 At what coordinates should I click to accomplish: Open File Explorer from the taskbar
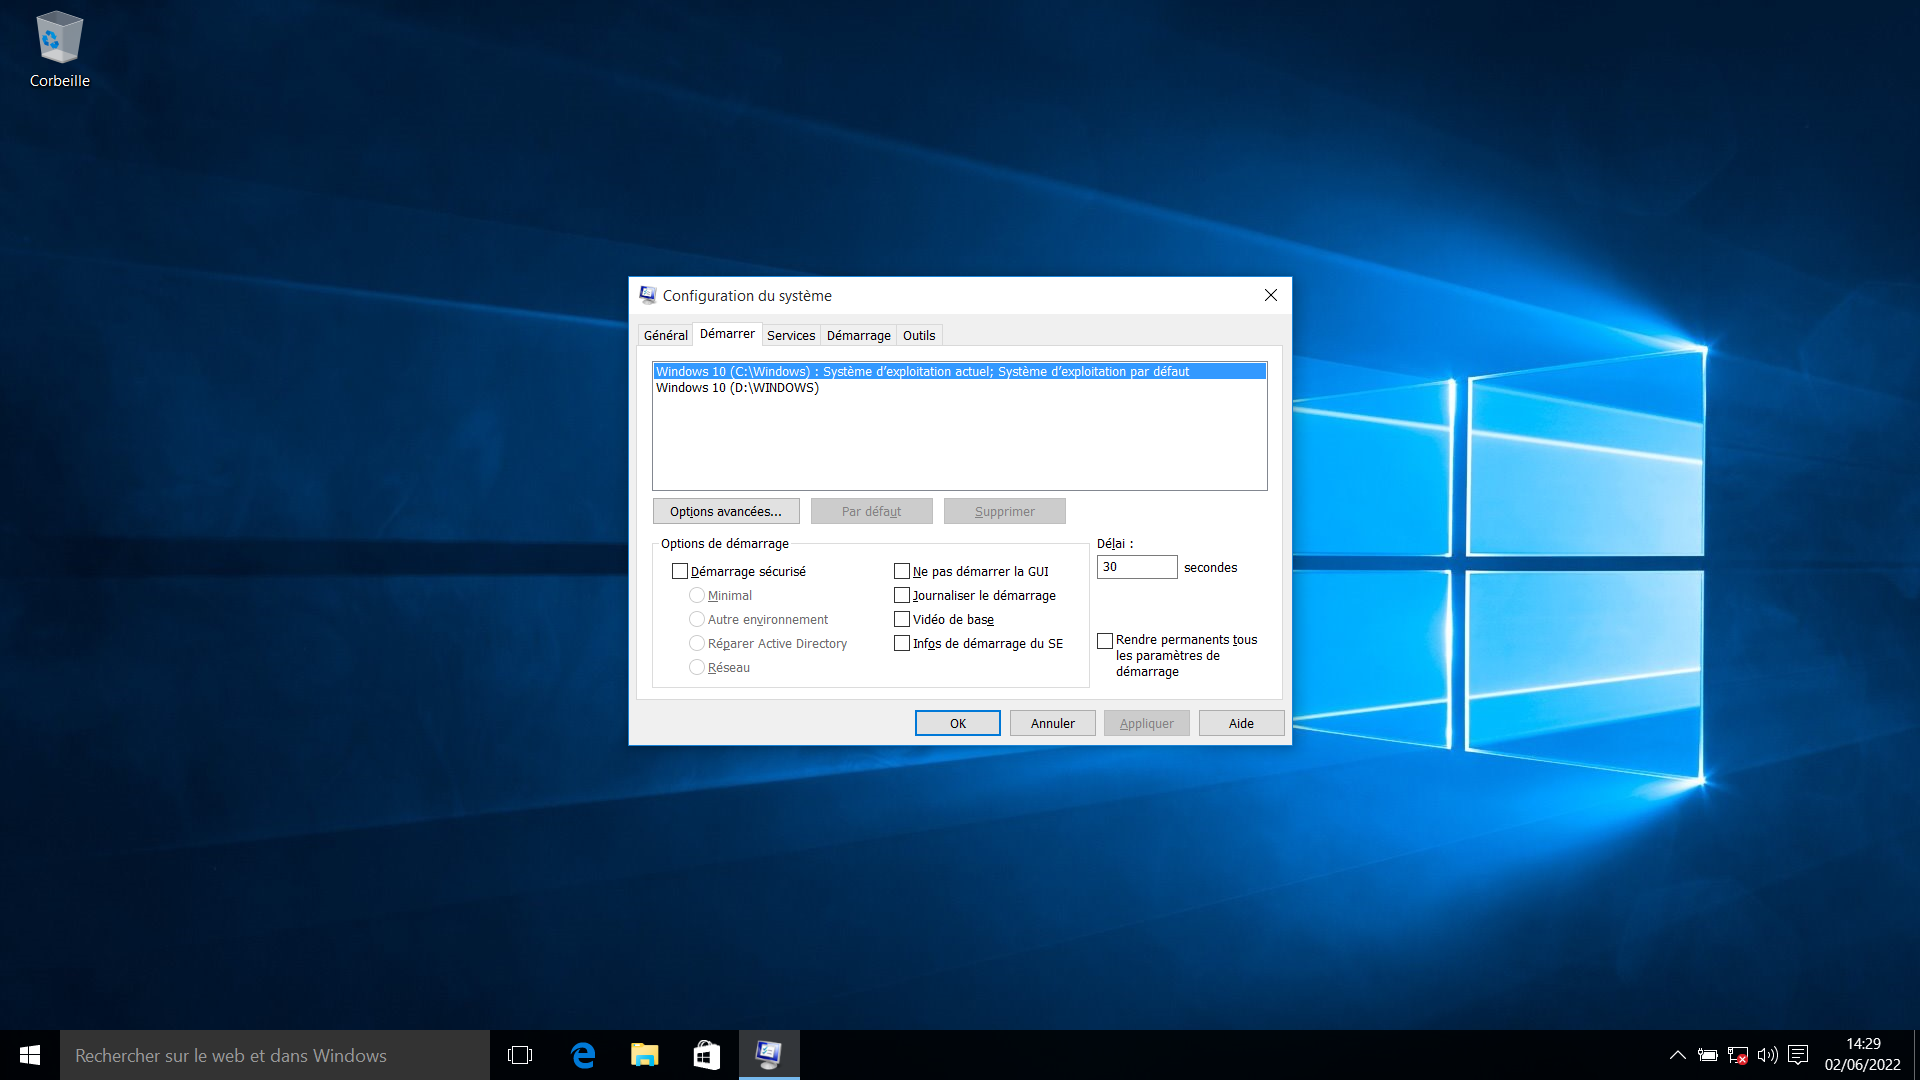645,1055
